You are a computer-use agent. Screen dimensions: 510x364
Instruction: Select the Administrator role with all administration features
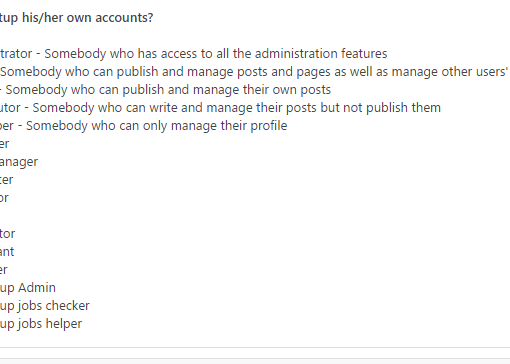click(x=193, y=54)
